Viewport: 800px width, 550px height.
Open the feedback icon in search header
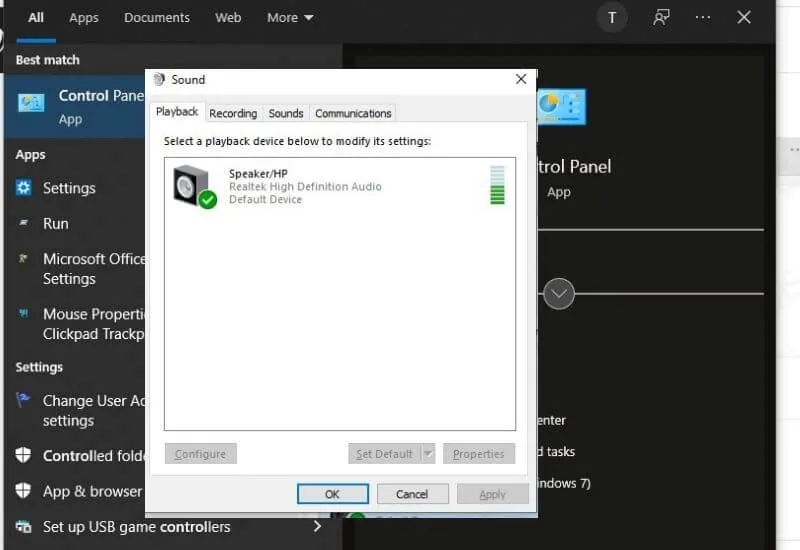point(661,18)
